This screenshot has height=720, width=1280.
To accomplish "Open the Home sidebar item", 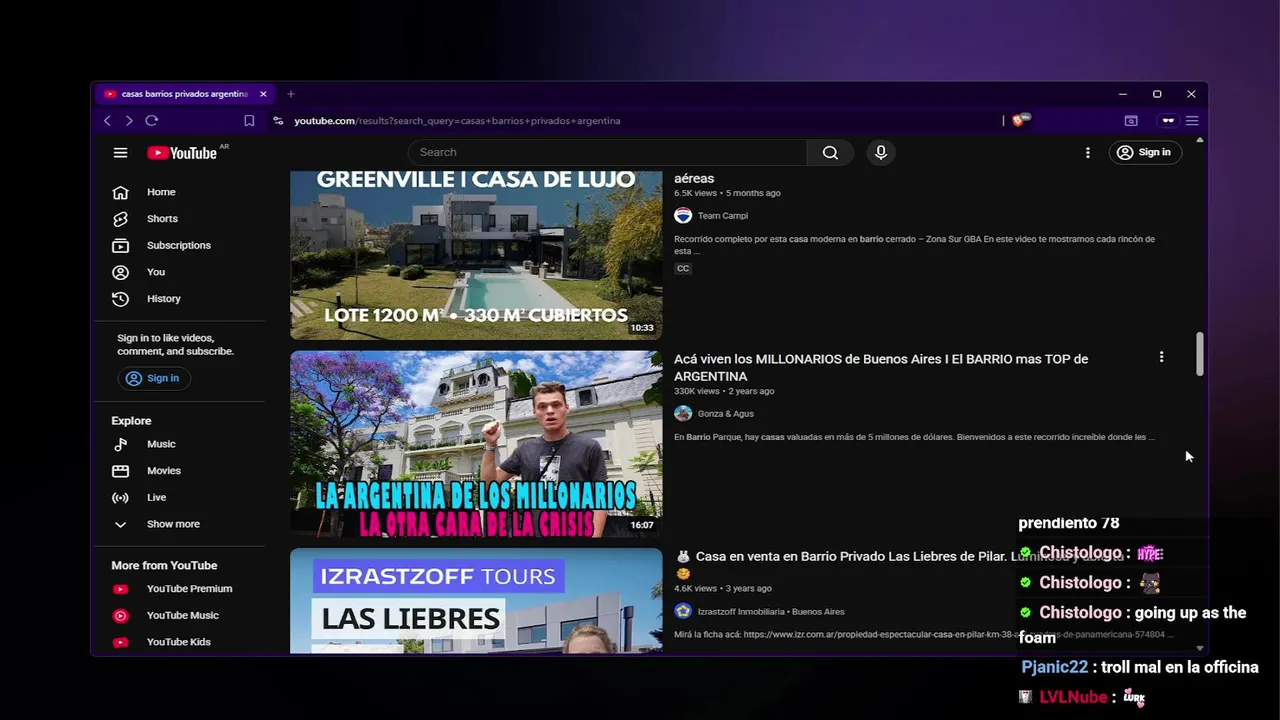I will 180,192.
